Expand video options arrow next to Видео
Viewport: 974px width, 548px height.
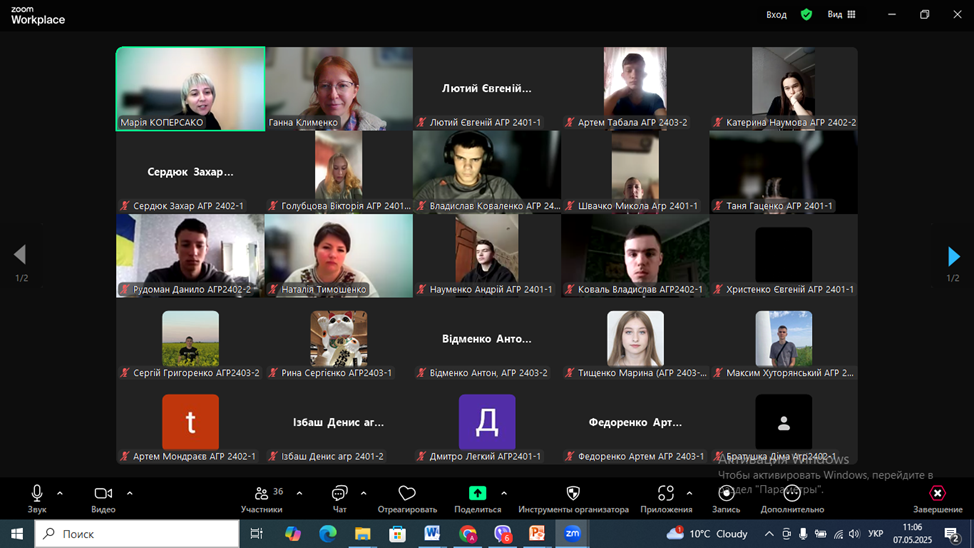point(129,494)
